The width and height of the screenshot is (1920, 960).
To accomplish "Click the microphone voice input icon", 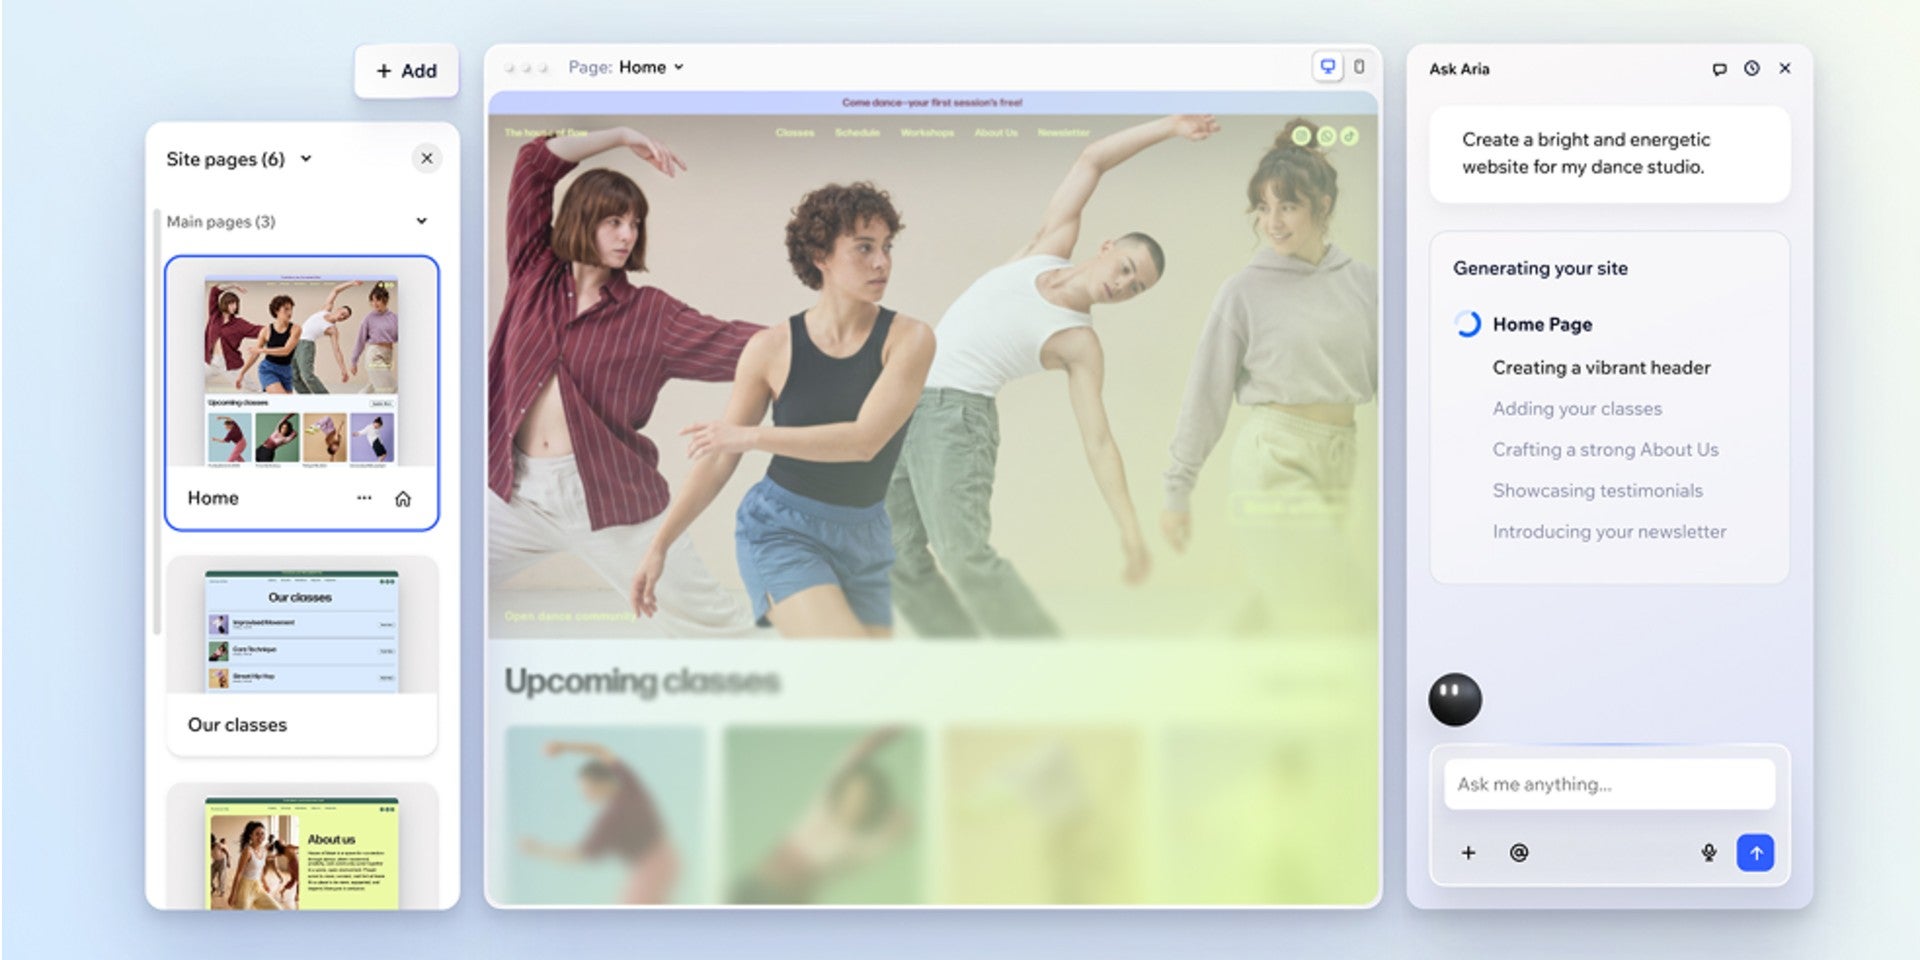I will pos(1709,853).
